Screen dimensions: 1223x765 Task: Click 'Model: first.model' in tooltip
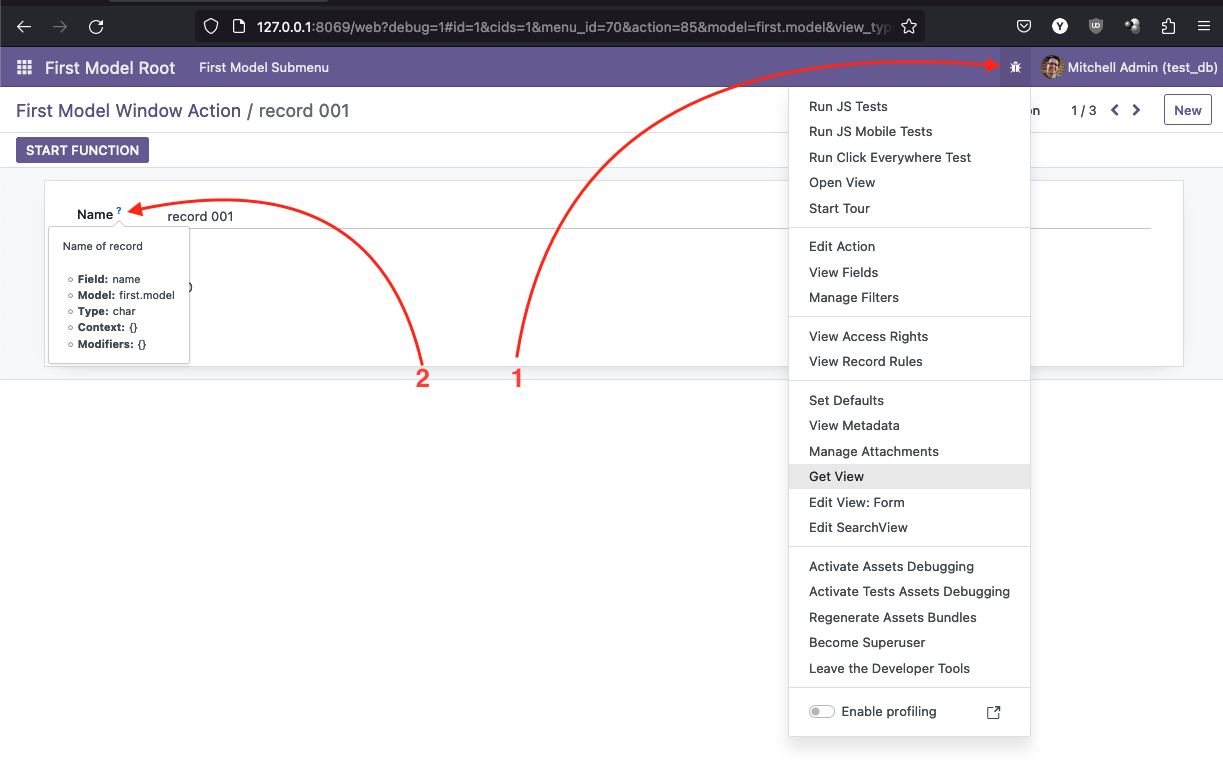126,295
